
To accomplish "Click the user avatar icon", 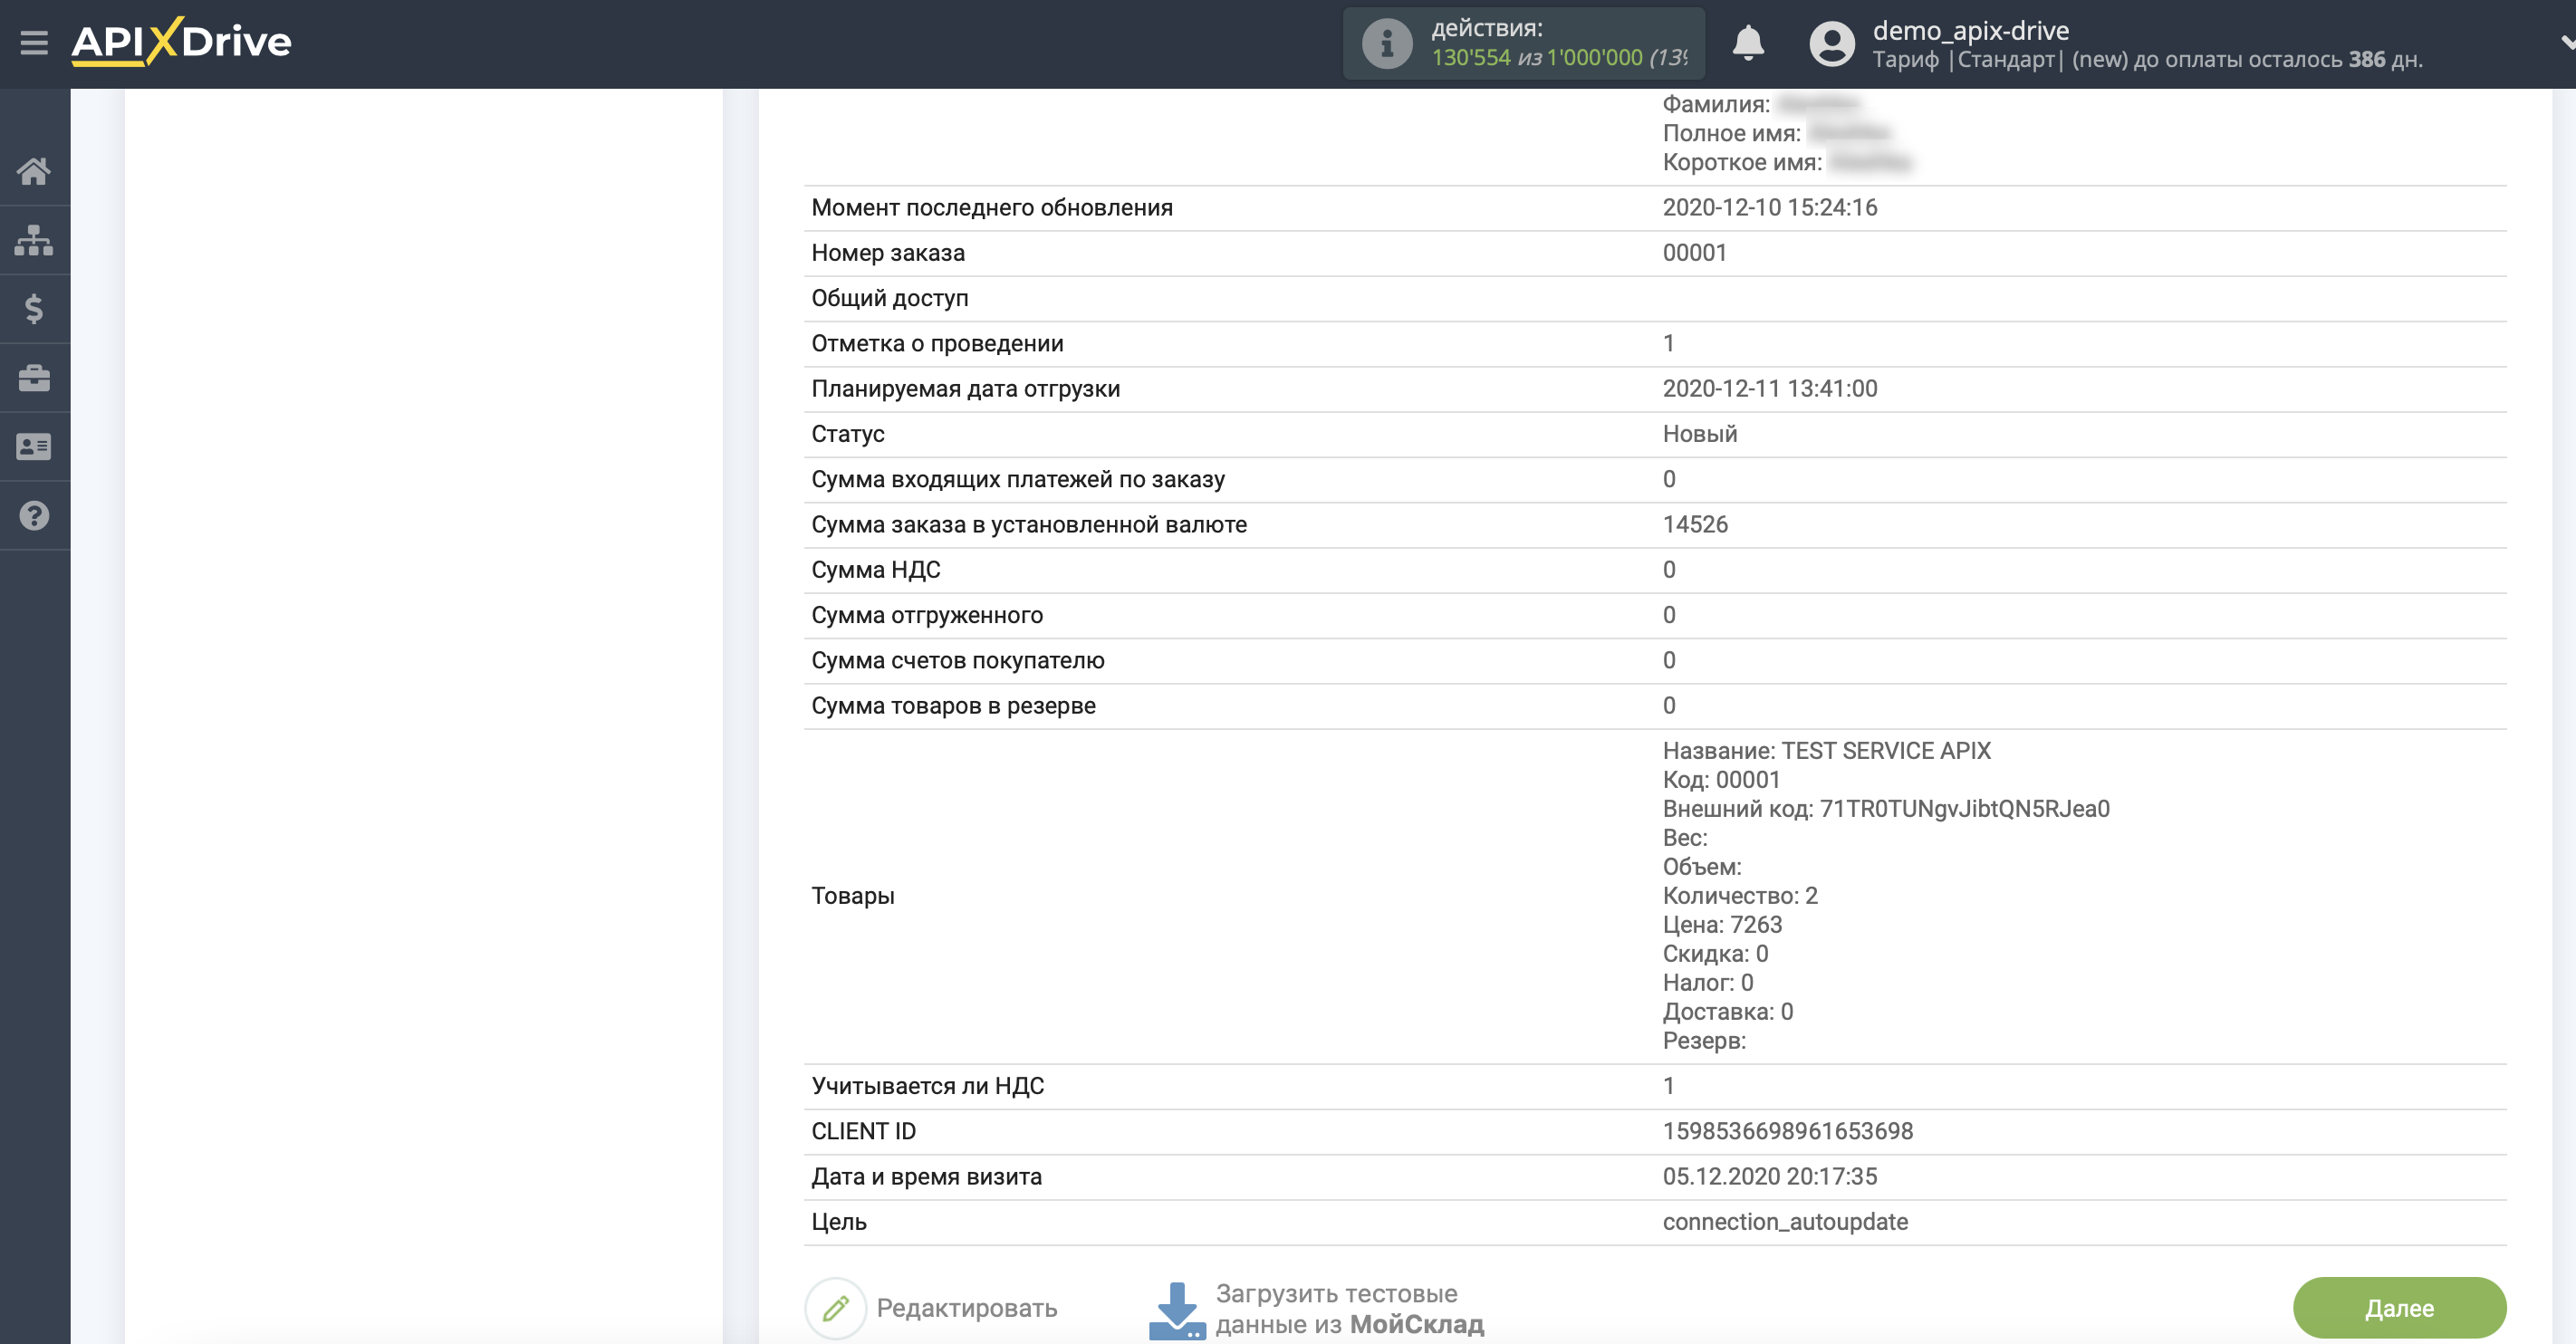I will (x=1832, y=43).
